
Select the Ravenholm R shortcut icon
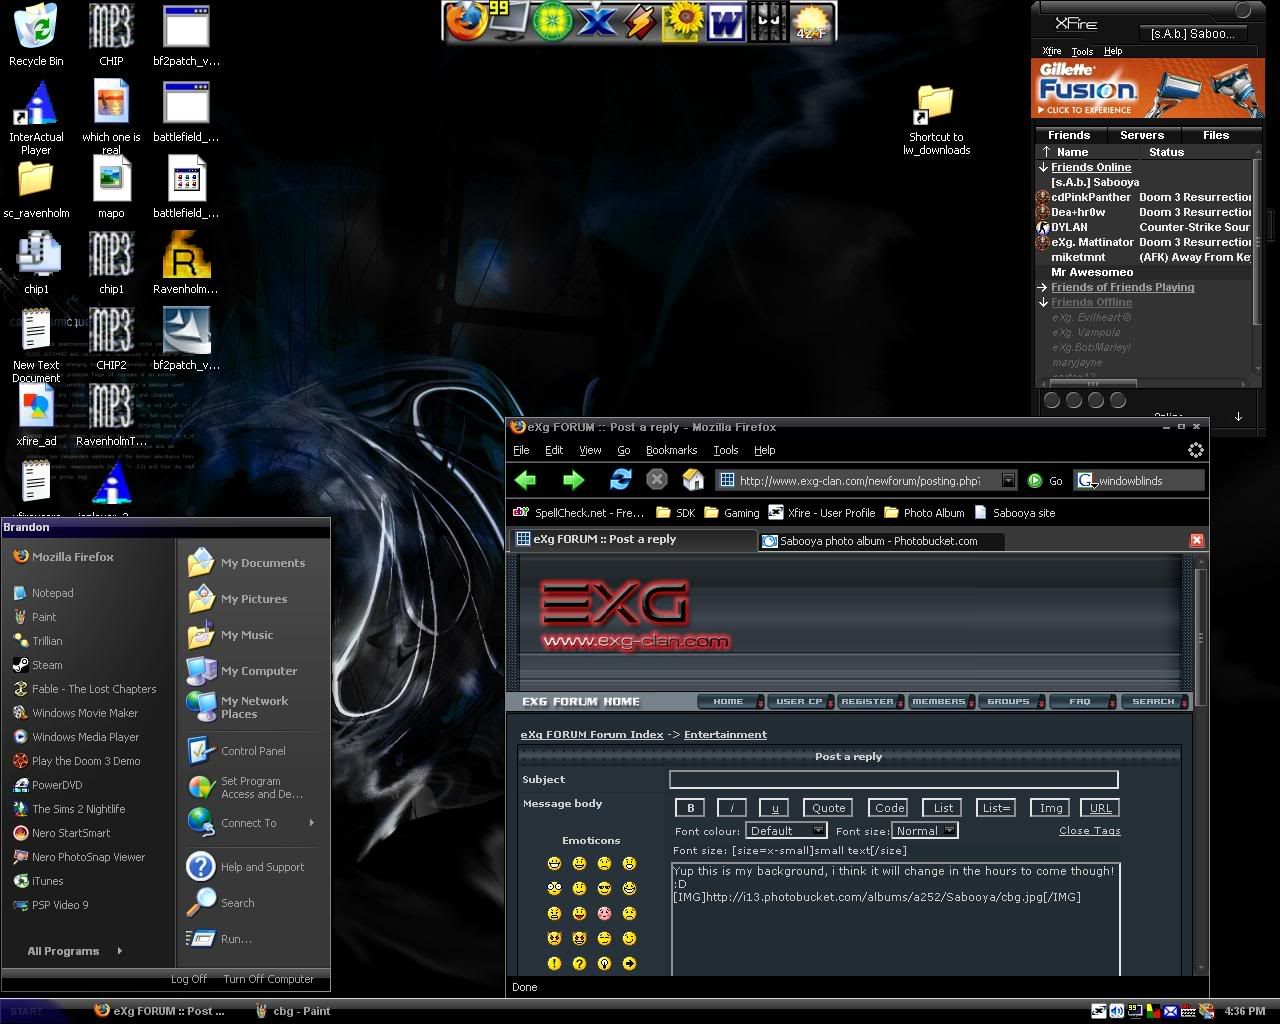pyautogui.click(x=186, y=264)
